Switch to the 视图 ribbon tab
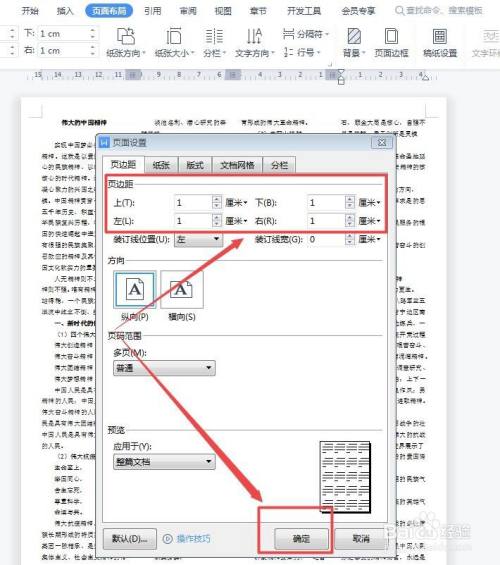500x565 pixels. (x=223, y=11)
